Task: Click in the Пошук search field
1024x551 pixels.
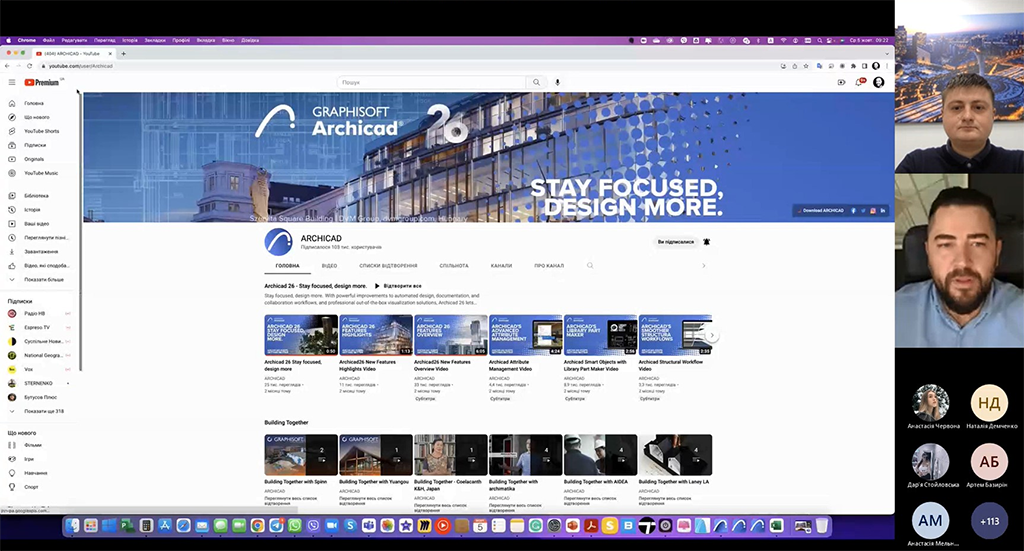Action: [x=432, y=82]
